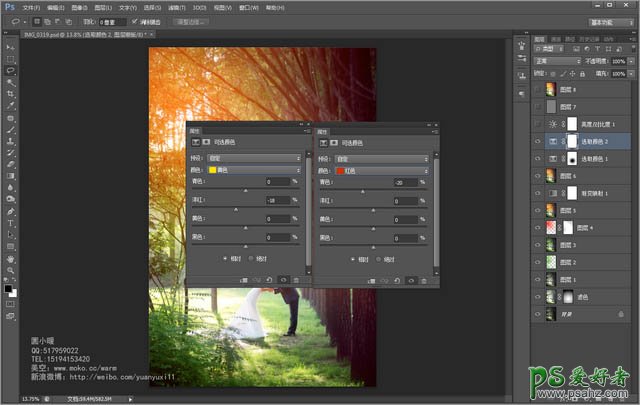Open the 文件(F) menu
Image resolution: width=640 pixels, height=405 pixels.
pyautogui.click(x=30, y=6)
